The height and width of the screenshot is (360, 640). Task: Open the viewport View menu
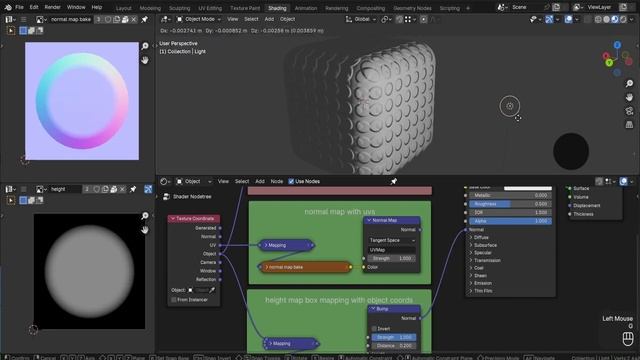point(233,19)
